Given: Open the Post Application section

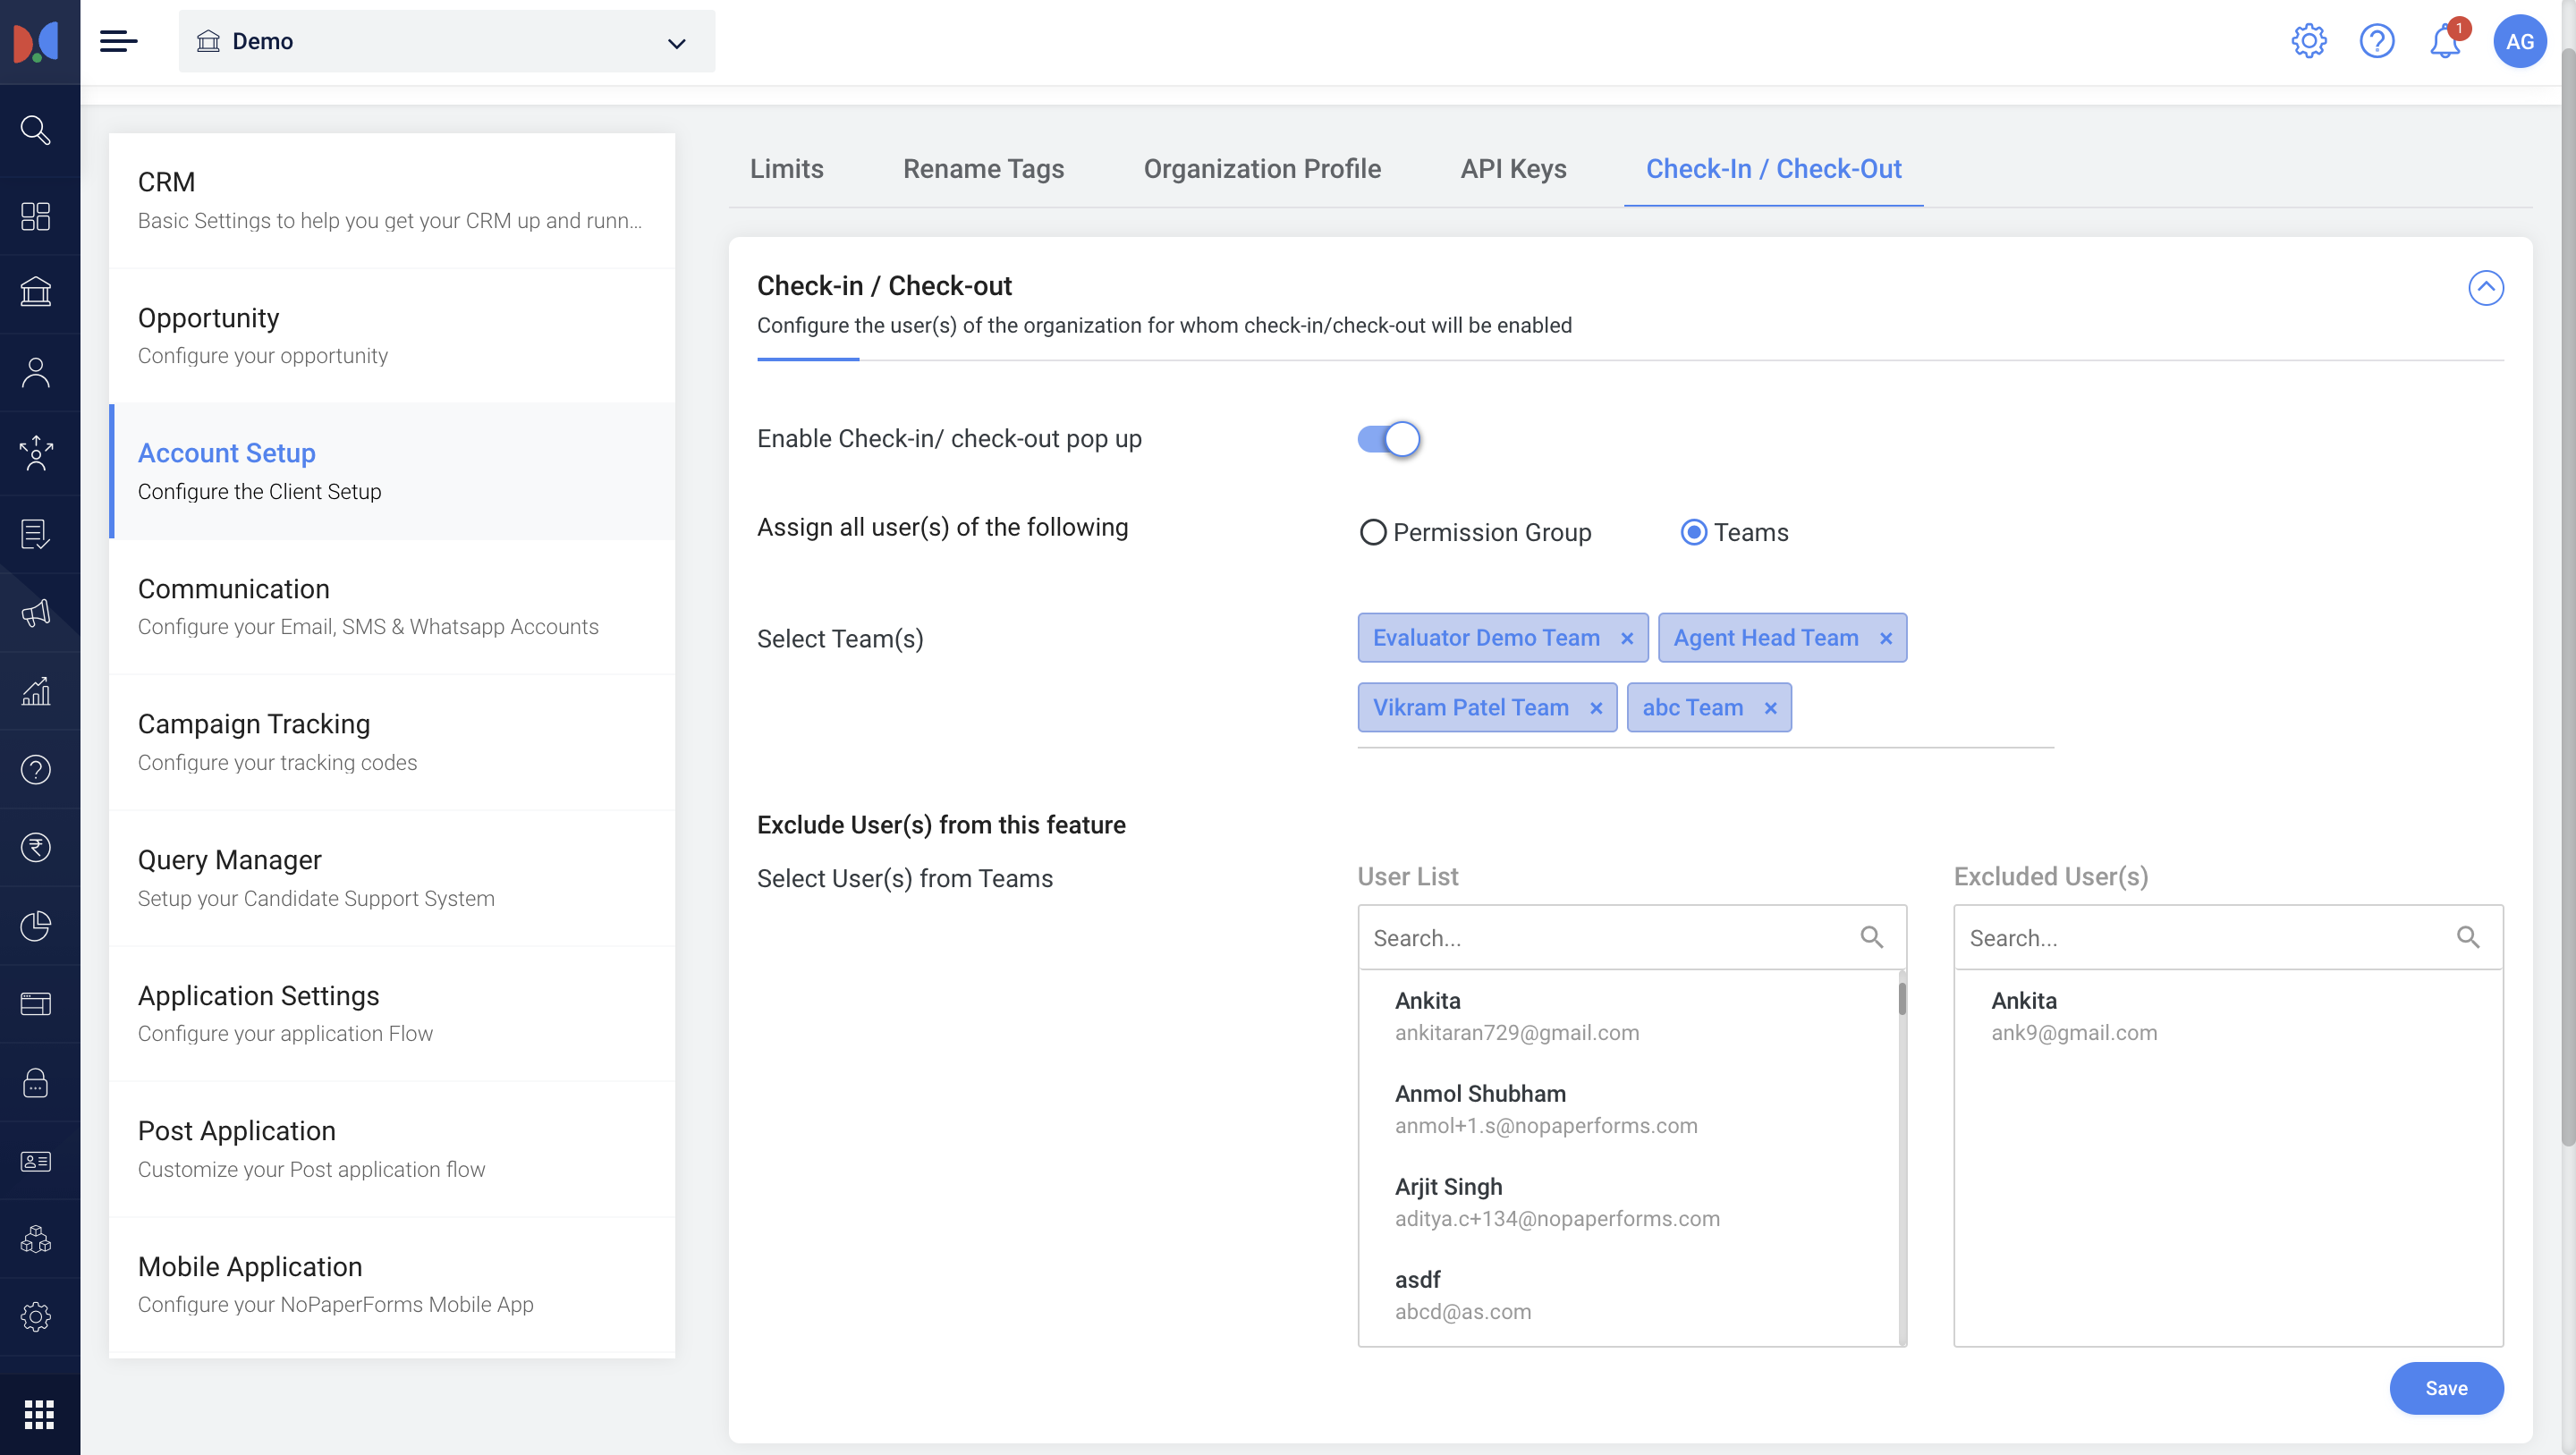Looking at the screenshot, I should 392,1149.
